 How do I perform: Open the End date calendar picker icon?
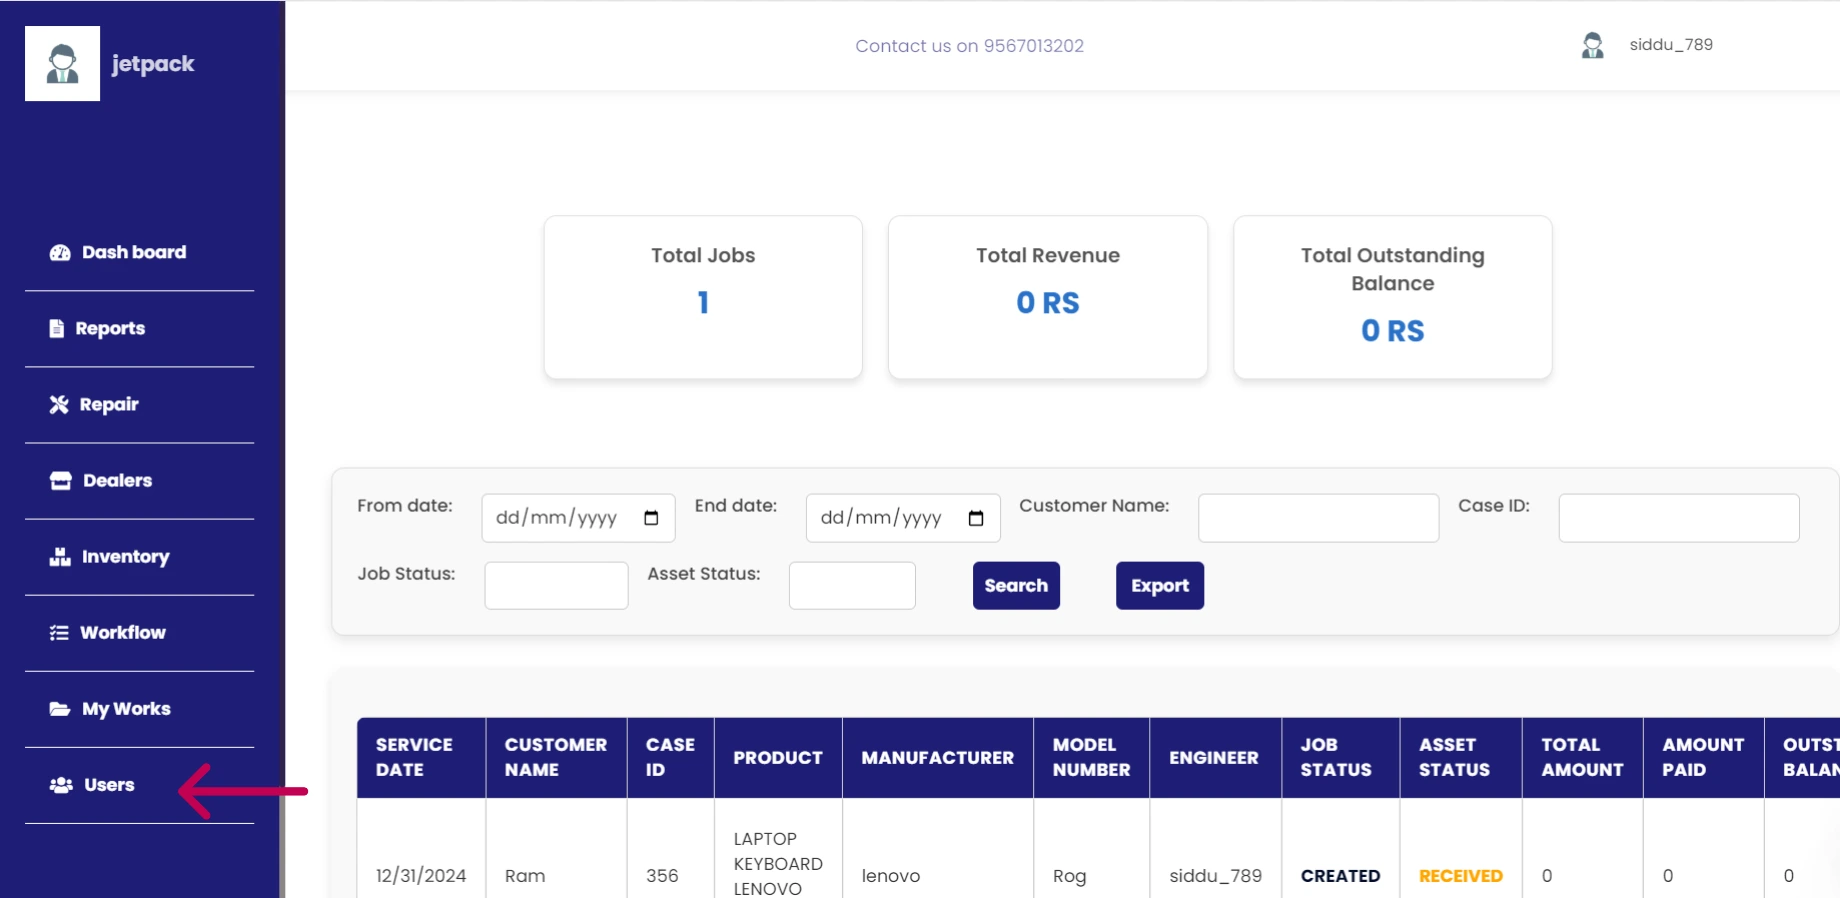(x=976, y=518)
